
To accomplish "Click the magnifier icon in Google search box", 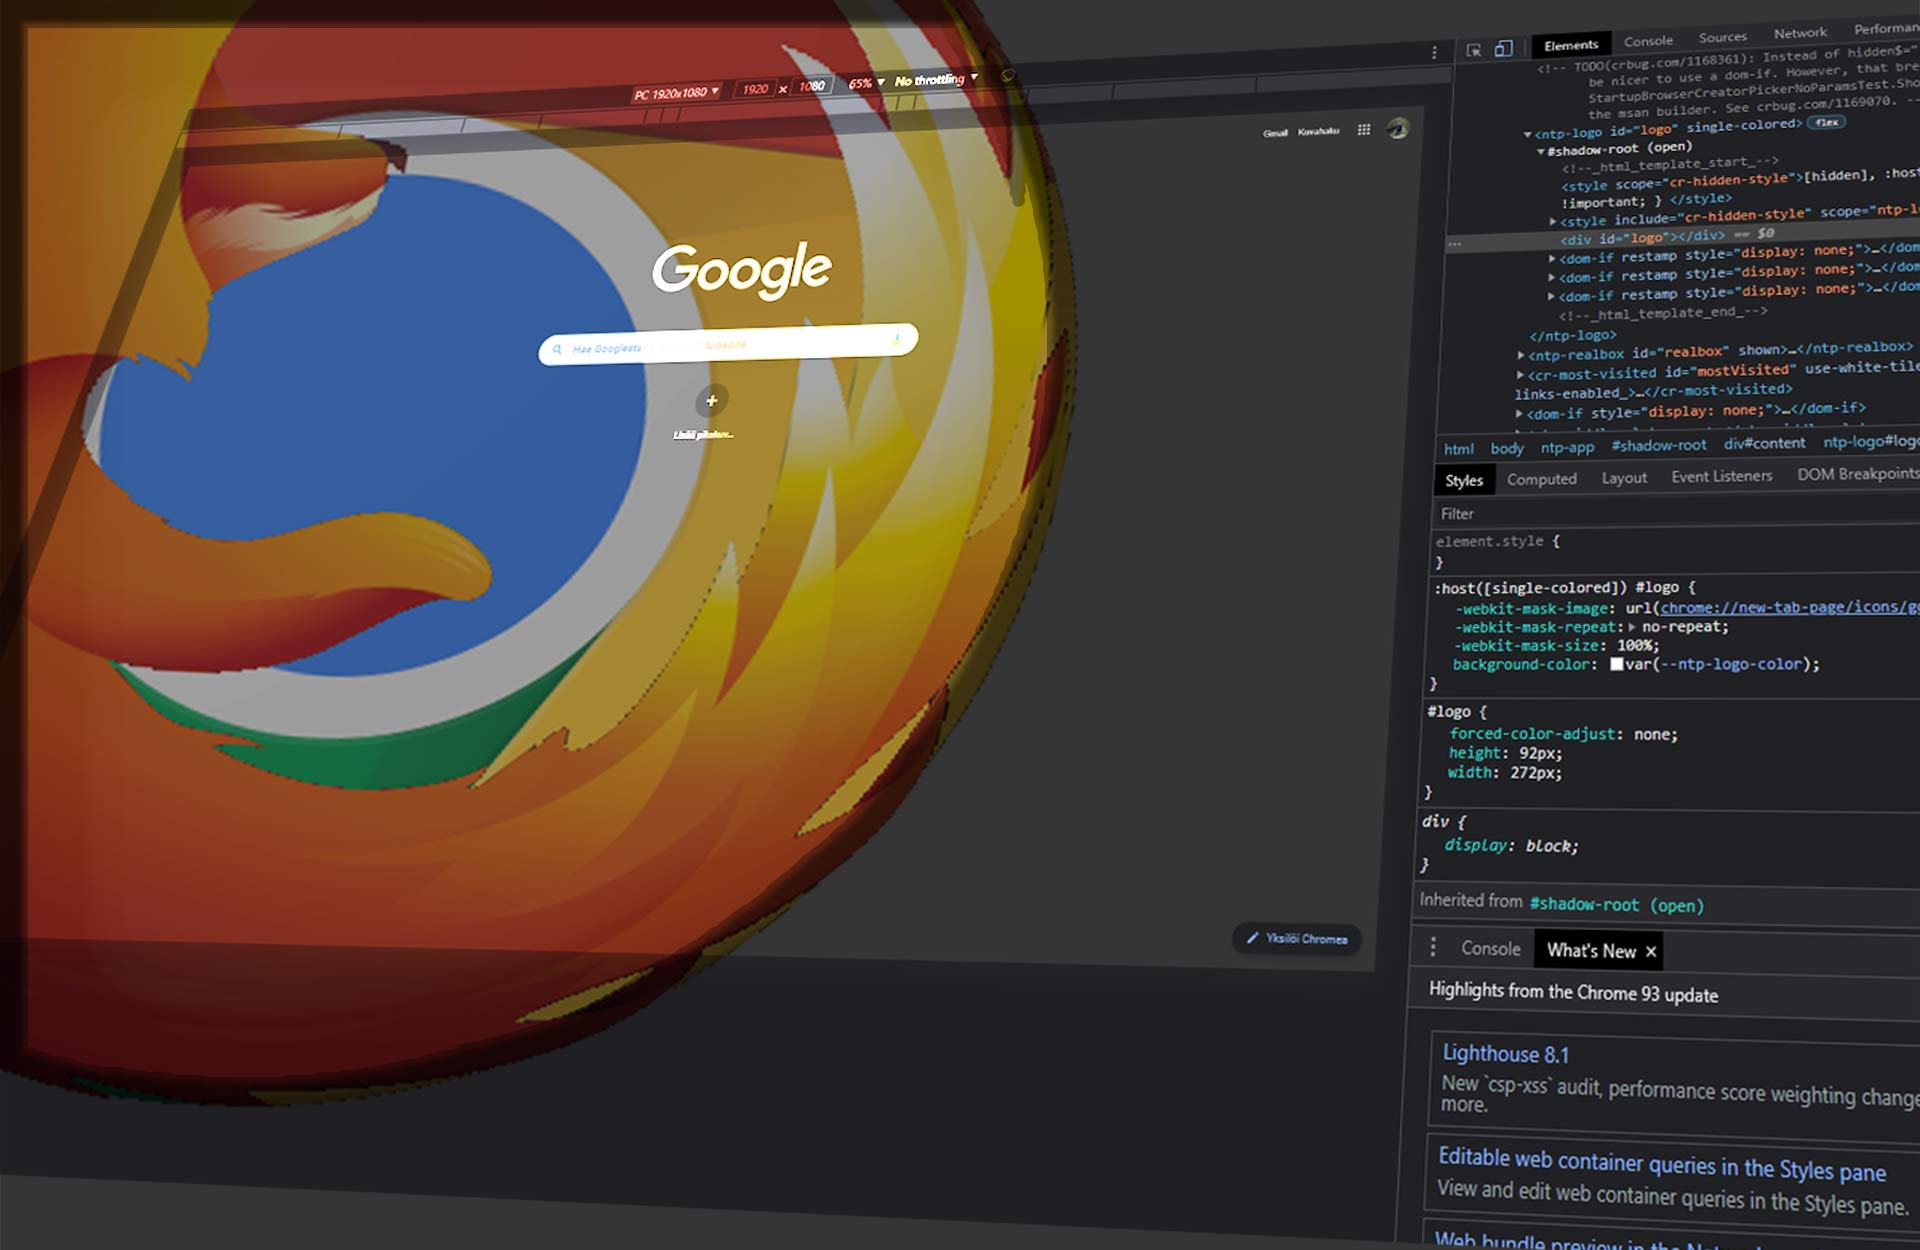I will click(x=557, y=350).
